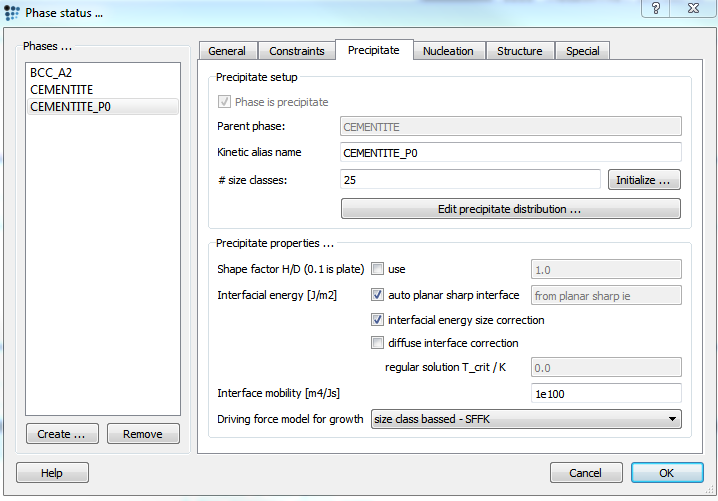The height and width of the screenshot is (501, 718).
Task: Open the Constraints tab
Action: [x=297, y=51]
